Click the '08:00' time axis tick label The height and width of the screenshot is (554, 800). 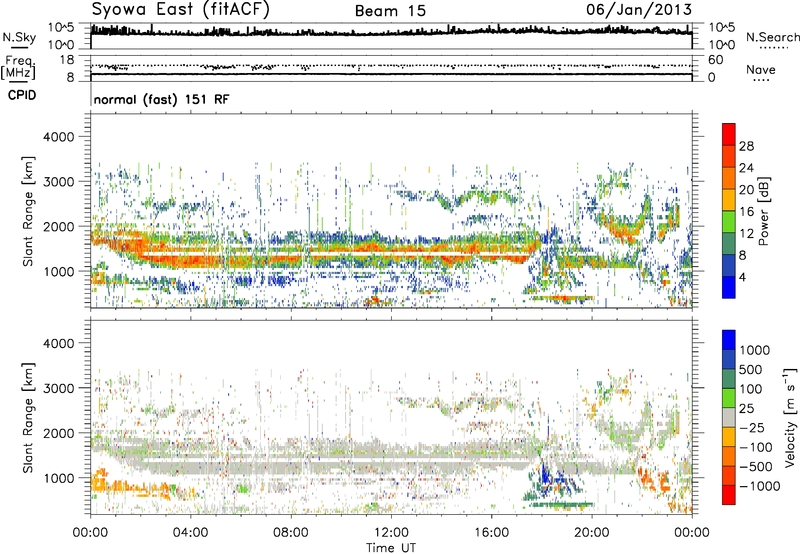pos(291,533)
